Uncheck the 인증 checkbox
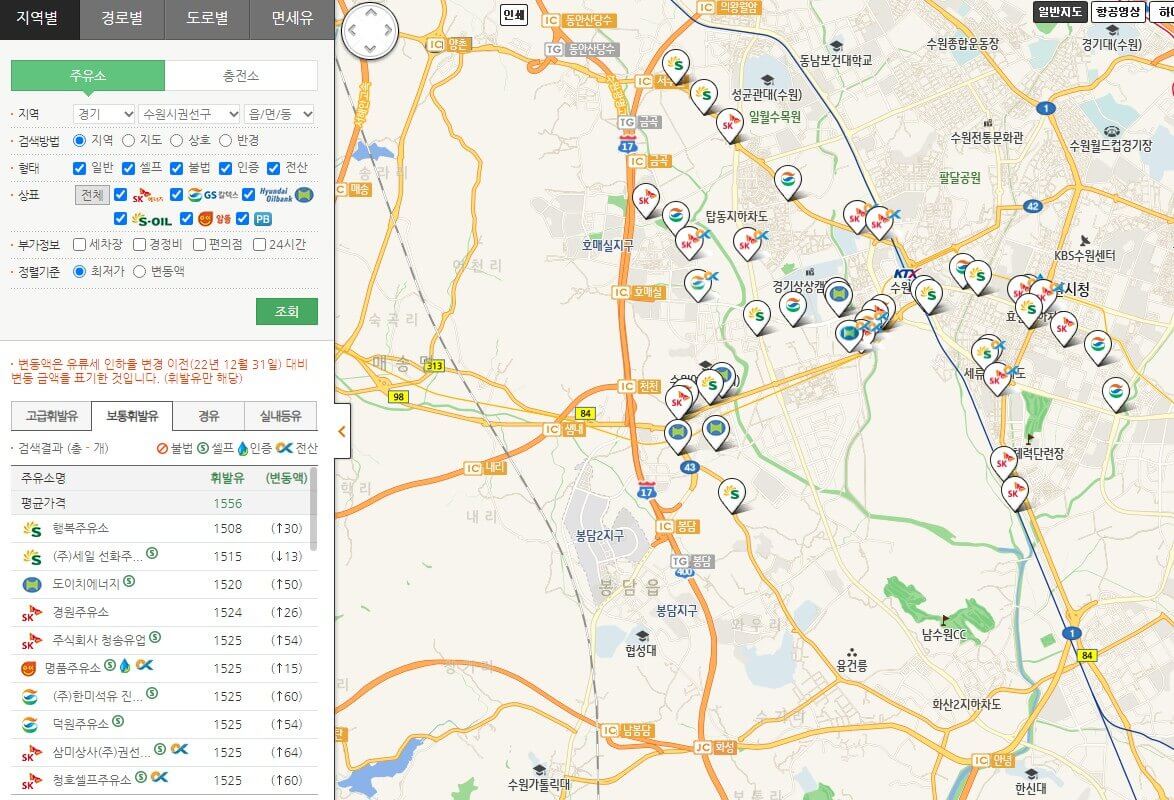 pos(225,168)
